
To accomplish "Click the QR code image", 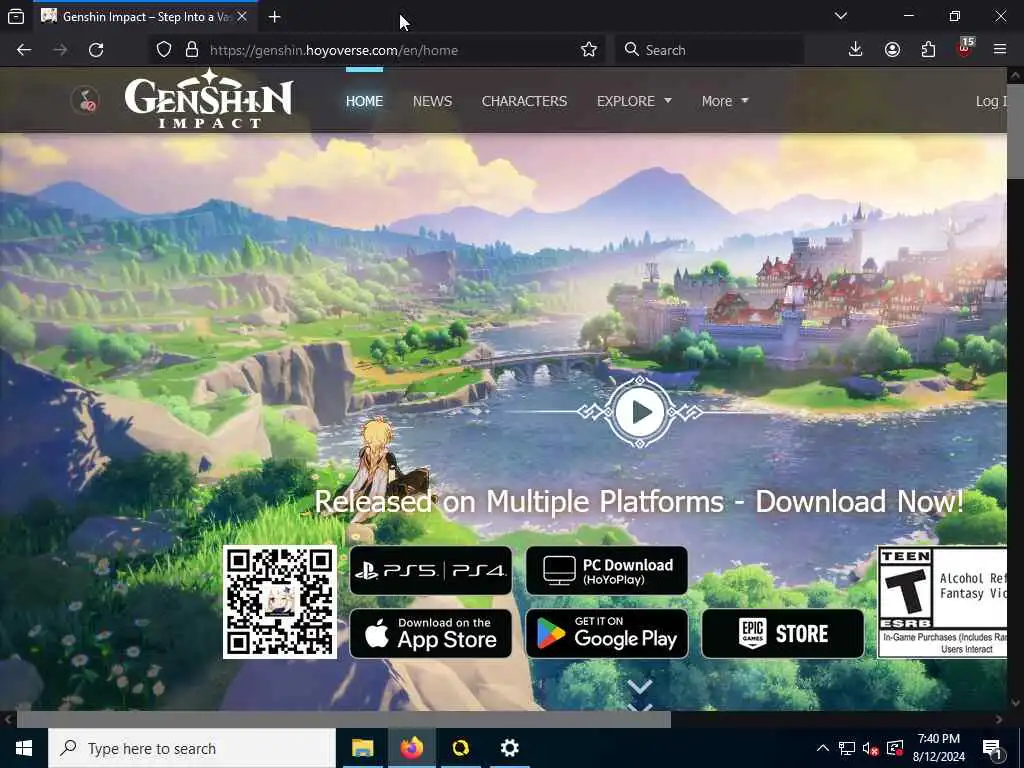I will pos(280,602).
